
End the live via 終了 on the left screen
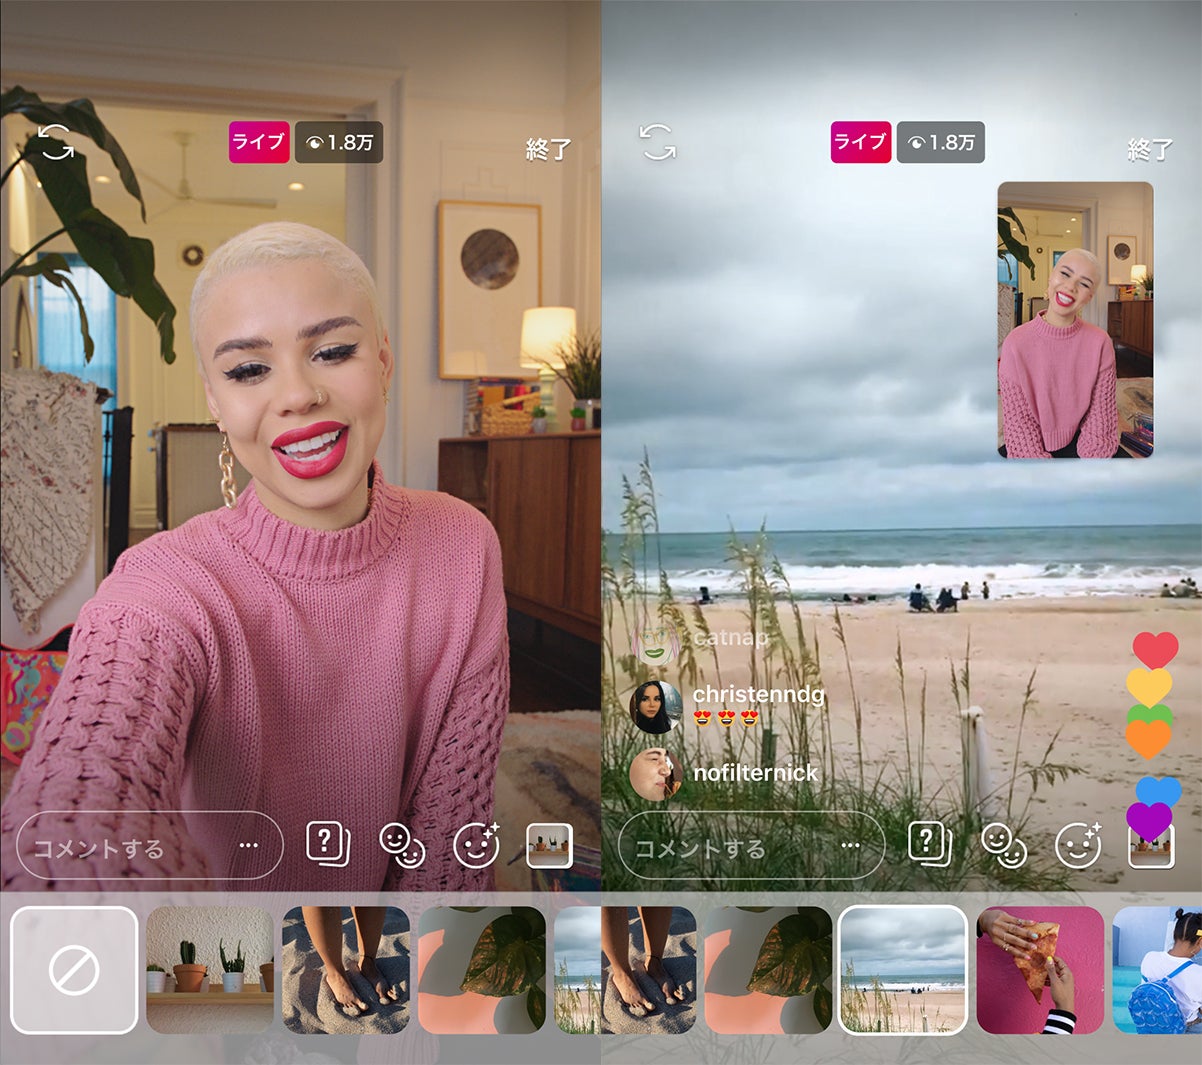(x=548, y=150)
